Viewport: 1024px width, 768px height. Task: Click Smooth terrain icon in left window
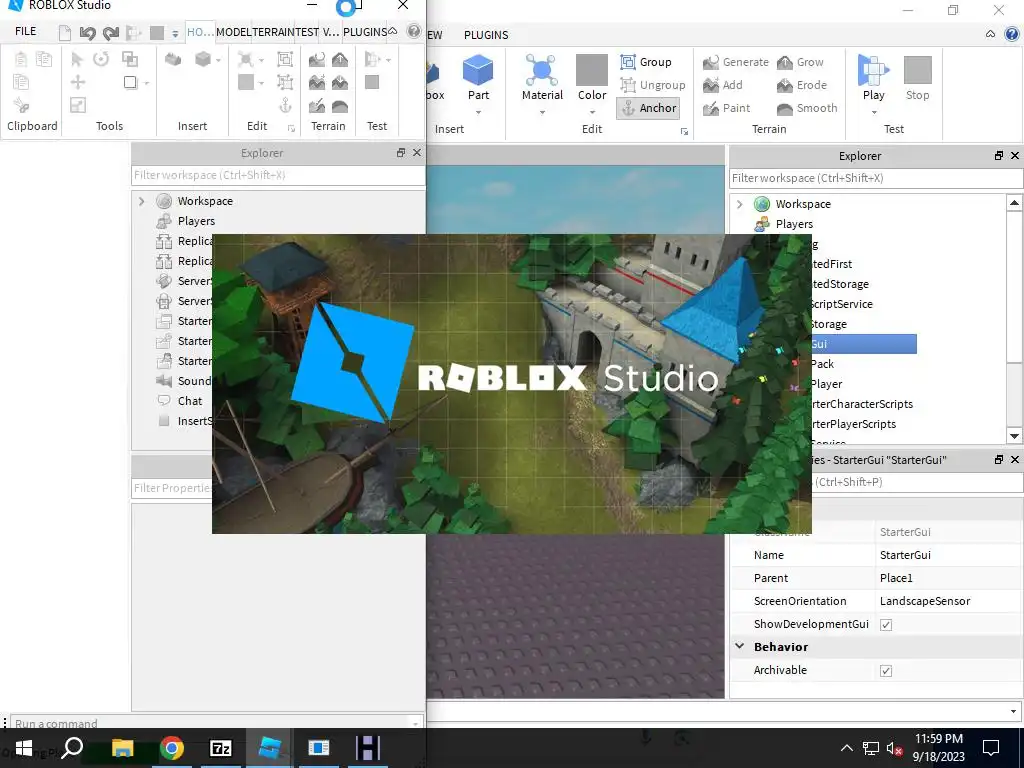click(340, 105)
